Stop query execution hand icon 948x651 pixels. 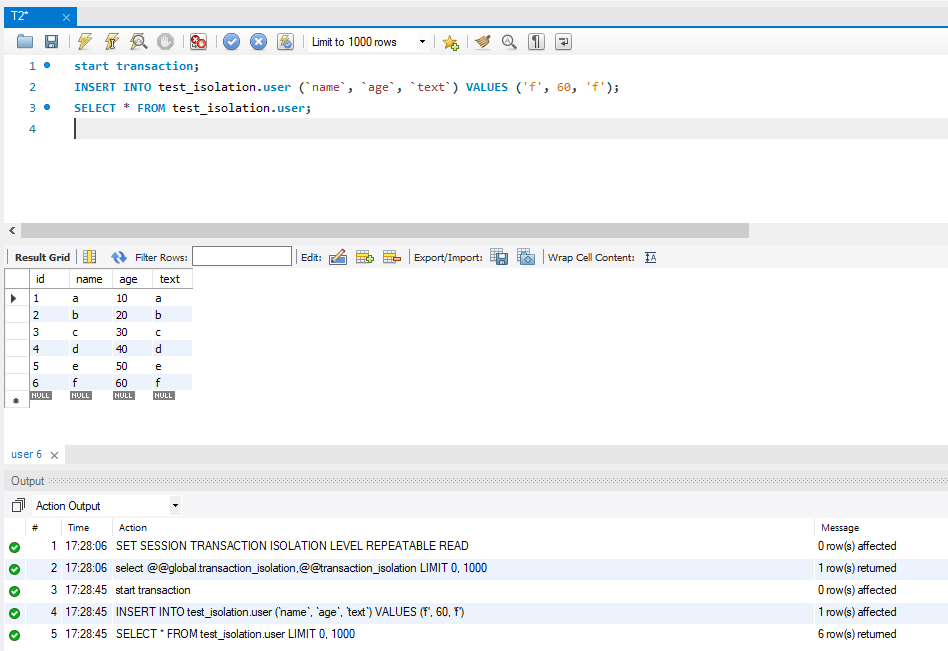click(x=165, y=42)
